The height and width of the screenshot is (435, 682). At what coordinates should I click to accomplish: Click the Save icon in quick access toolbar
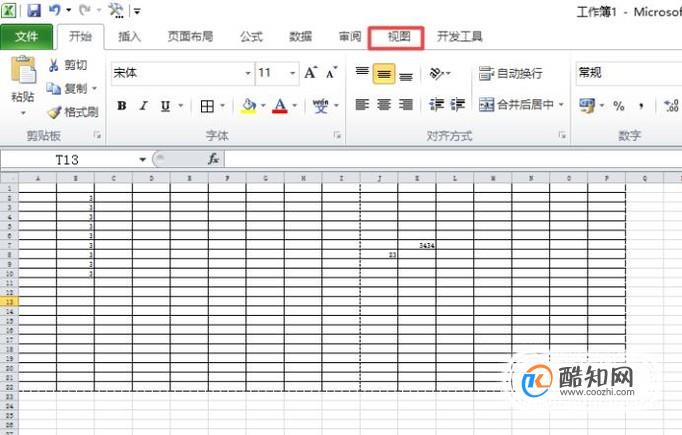(x=33, y=10)
